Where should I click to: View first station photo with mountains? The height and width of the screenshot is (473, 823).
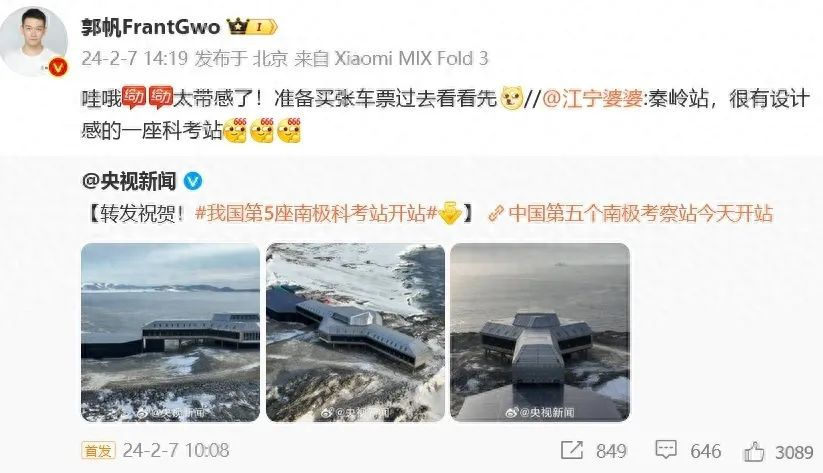click(x=171, y=332)
